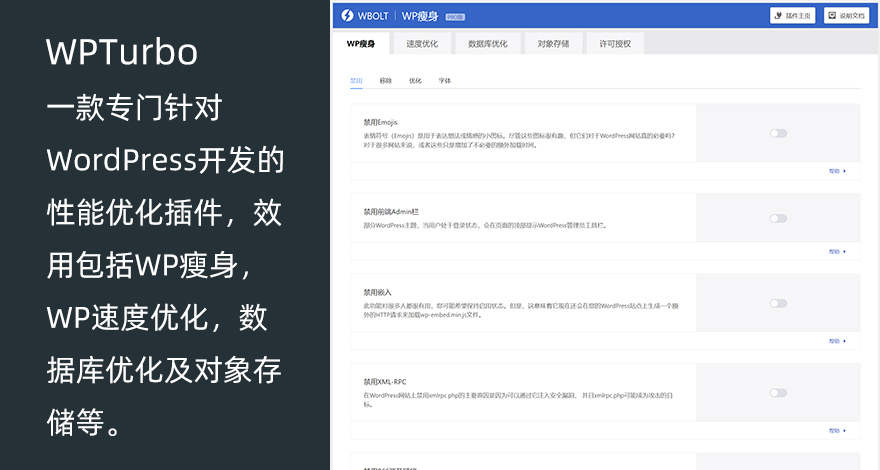This screenshot has height=470, width=880.
Task: Click the 禁用XML-RPC setting title
Action: (384, 382)
